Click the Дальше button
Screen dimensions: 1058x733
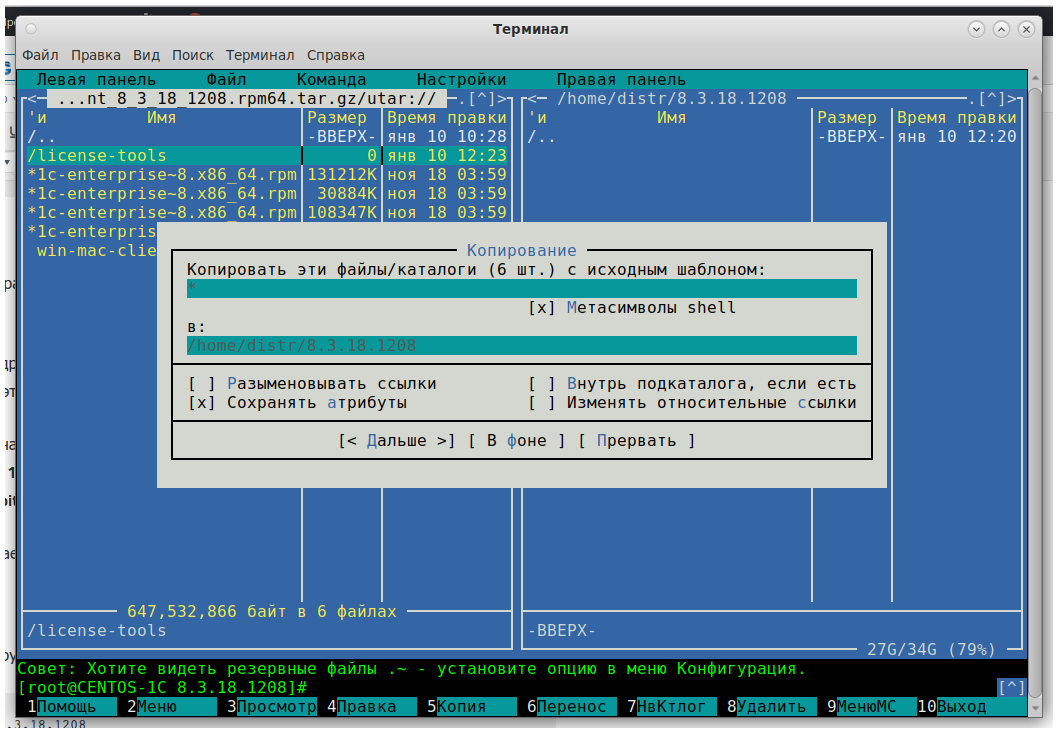point(397,441)
